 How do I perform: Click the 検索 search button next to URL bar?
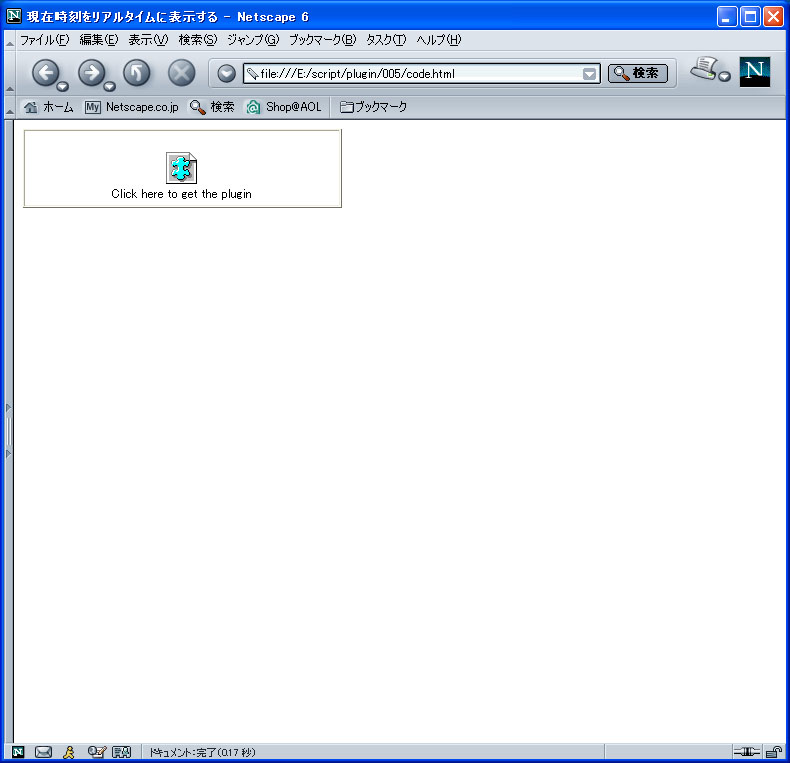pos(637,74)
